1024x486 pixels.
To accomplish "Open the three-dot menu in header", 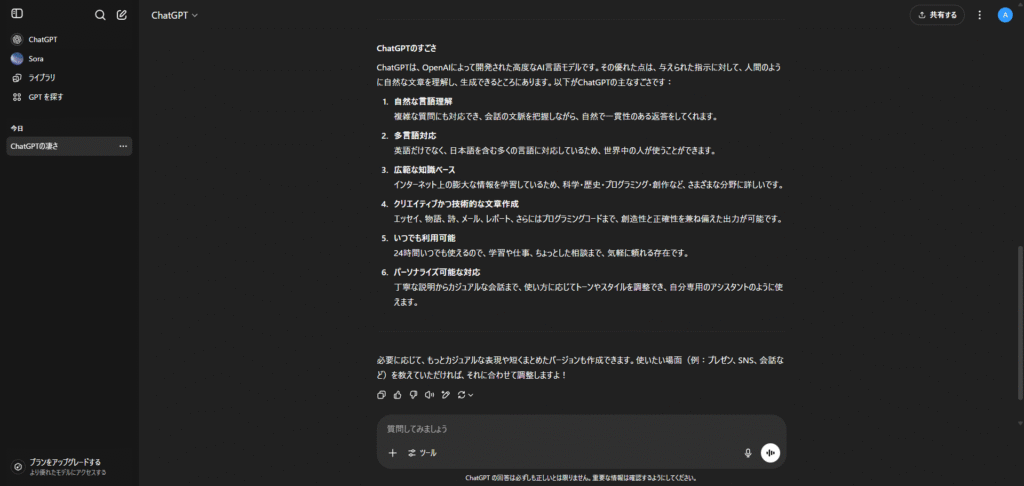I will [979, 15].
